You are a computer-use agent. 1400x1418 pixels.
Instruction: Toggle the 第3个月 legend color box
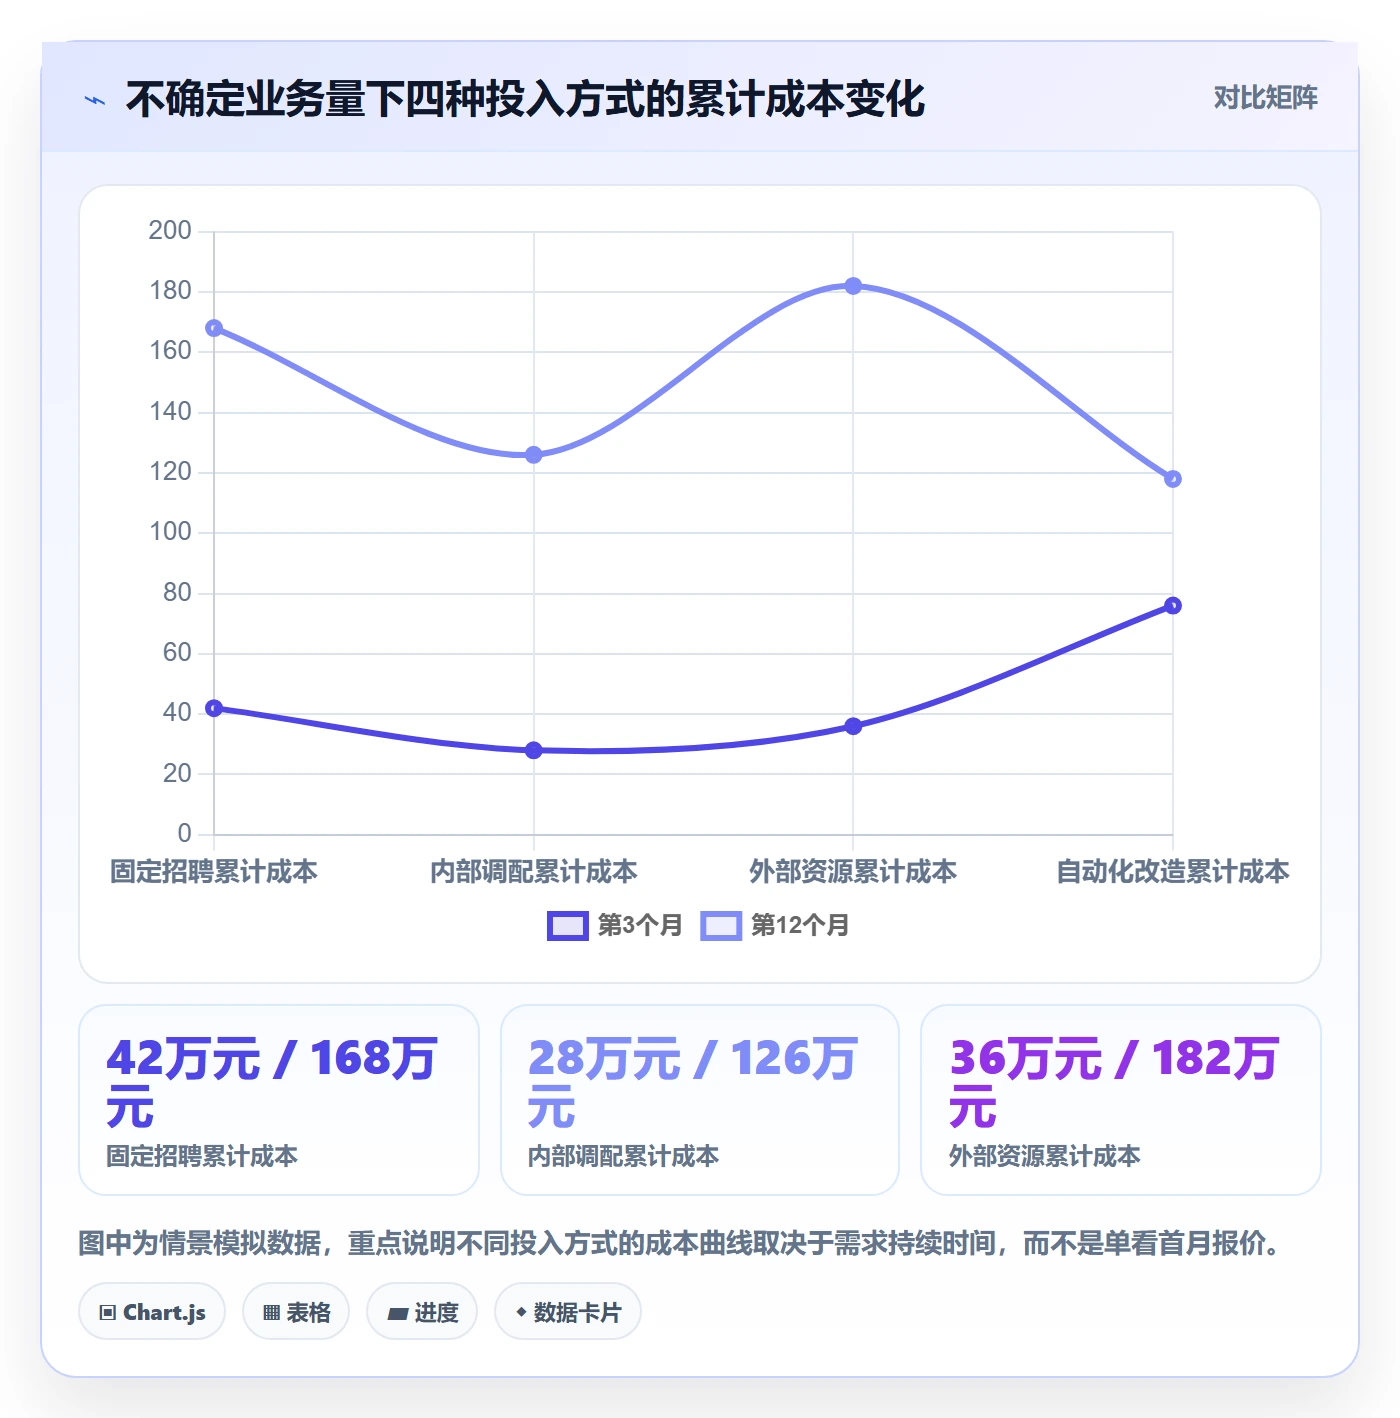pos(568,926)
